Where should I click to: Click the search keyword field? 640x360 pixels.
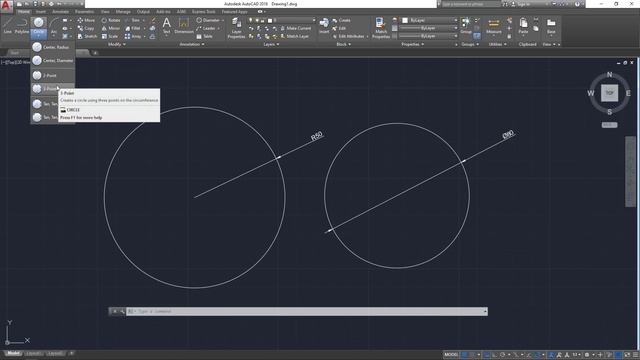point(470,4)
